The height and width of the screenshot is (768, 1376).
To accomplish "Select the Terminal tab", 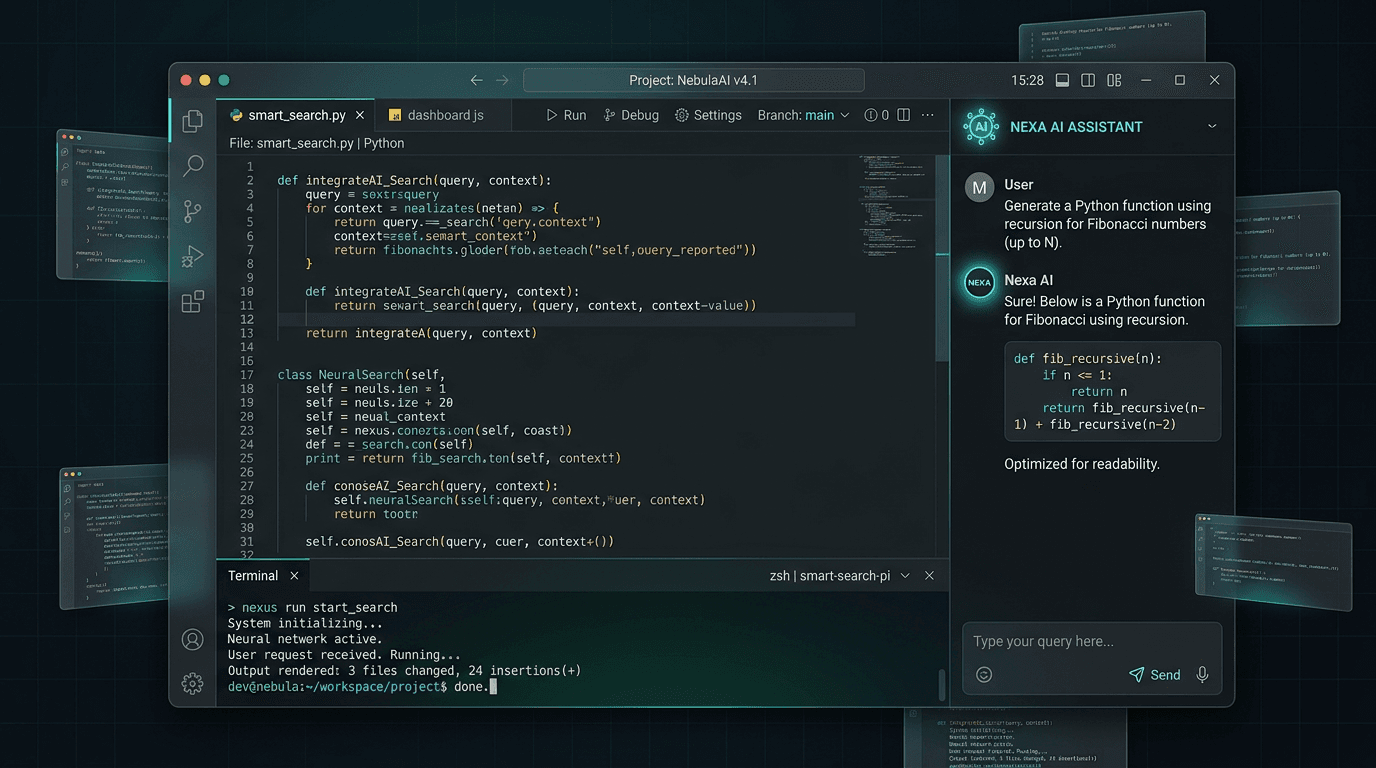I will [x=252, y=575].
